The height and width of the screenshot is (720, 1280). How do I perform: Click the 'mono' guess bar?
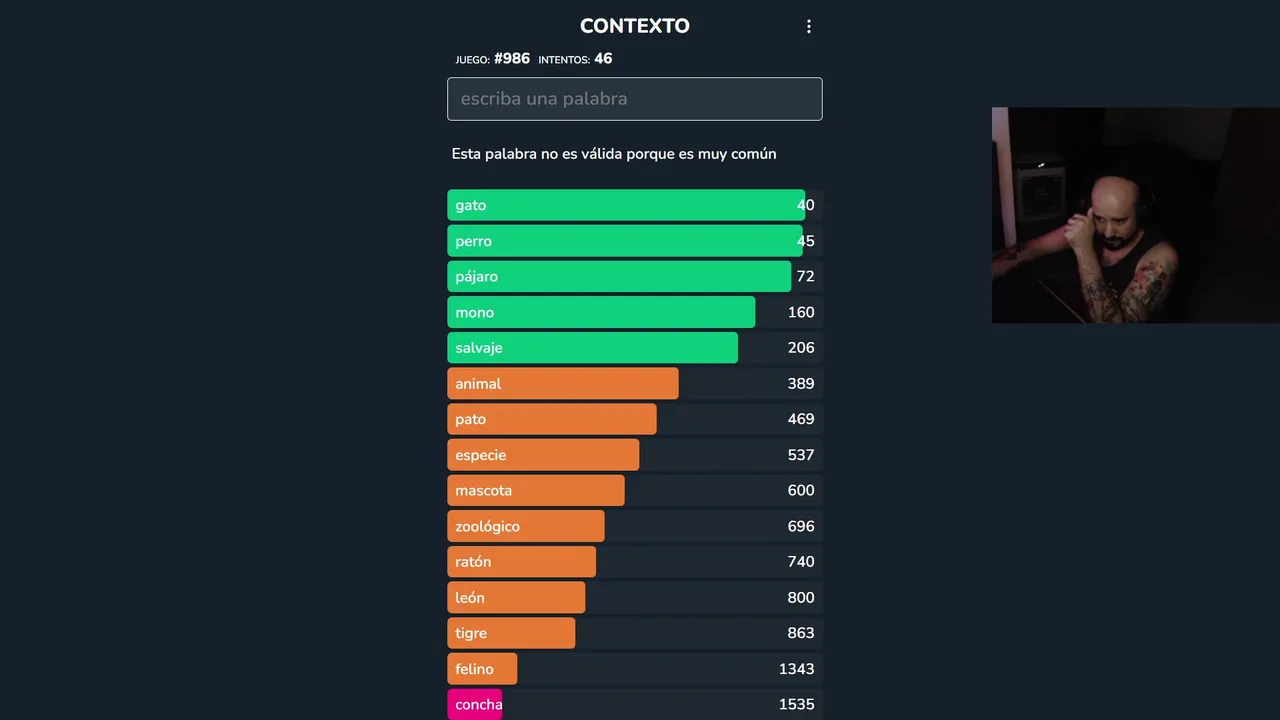point(601,312)
